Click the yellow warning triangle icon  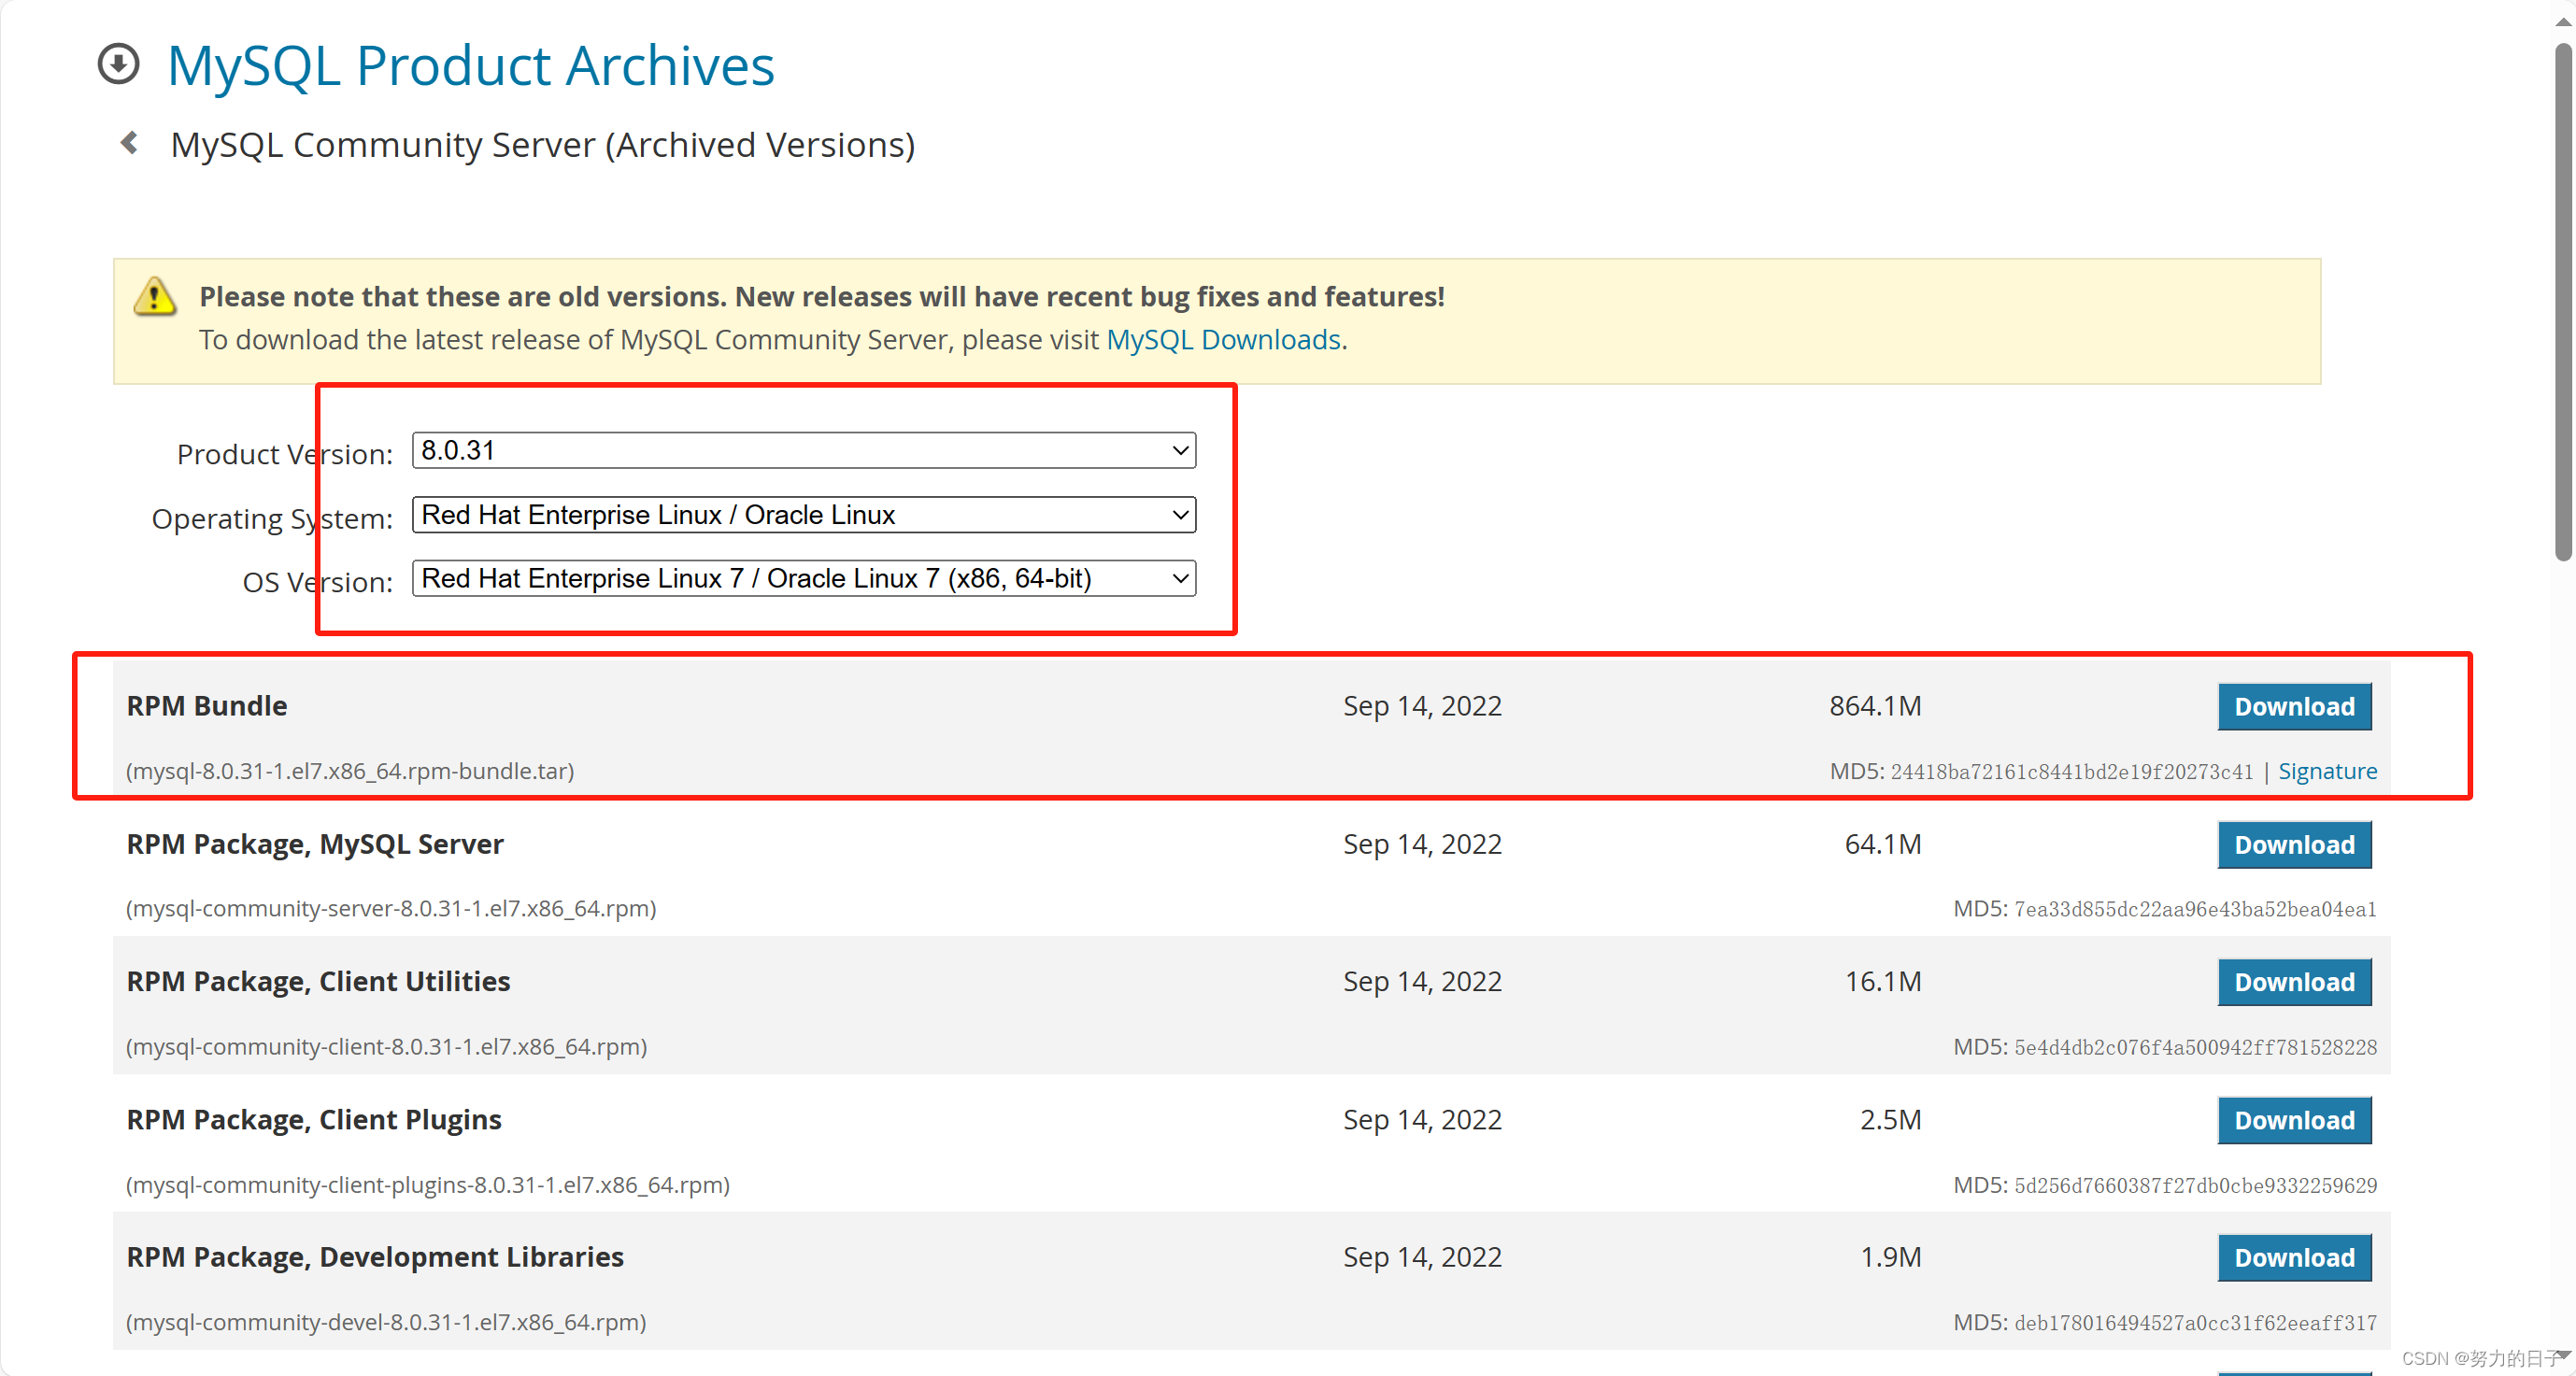[155, 297]
